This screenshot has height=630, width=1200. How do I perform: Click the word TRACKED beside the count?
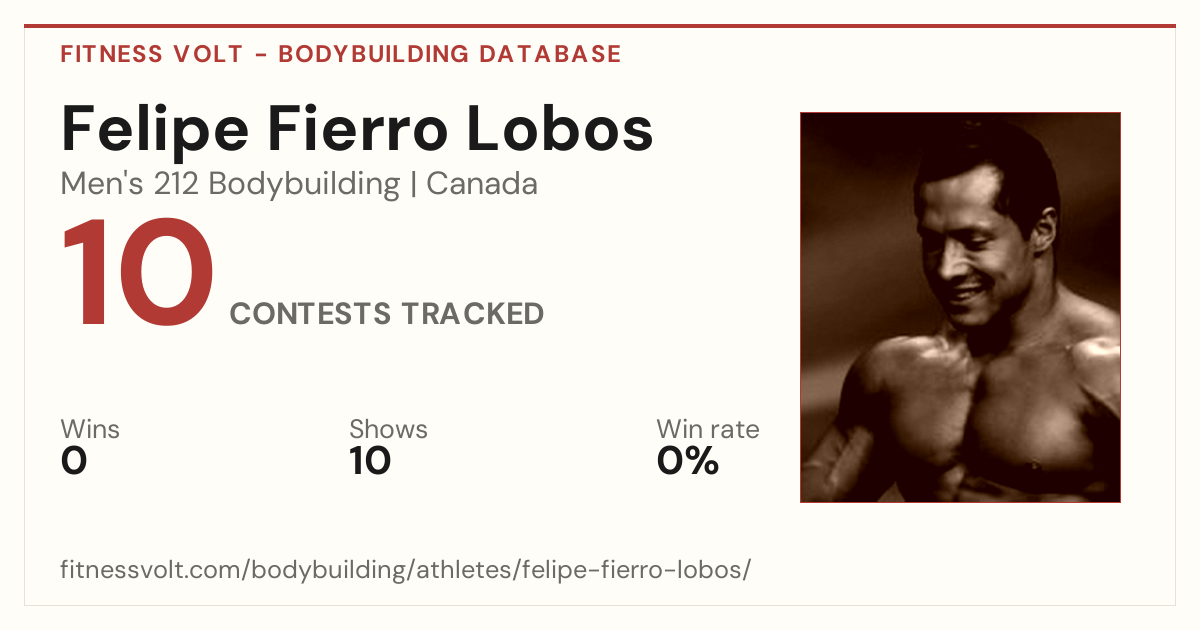point(473,314)
